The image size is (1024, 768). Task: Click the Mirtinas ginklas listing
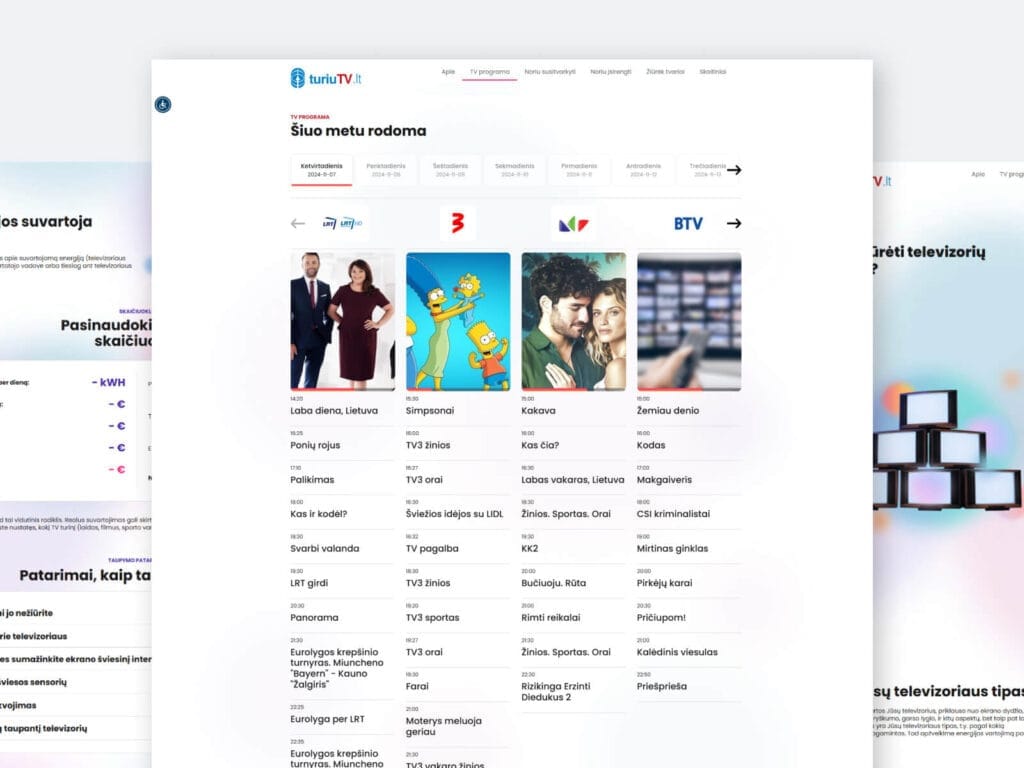tap(673, 549)
